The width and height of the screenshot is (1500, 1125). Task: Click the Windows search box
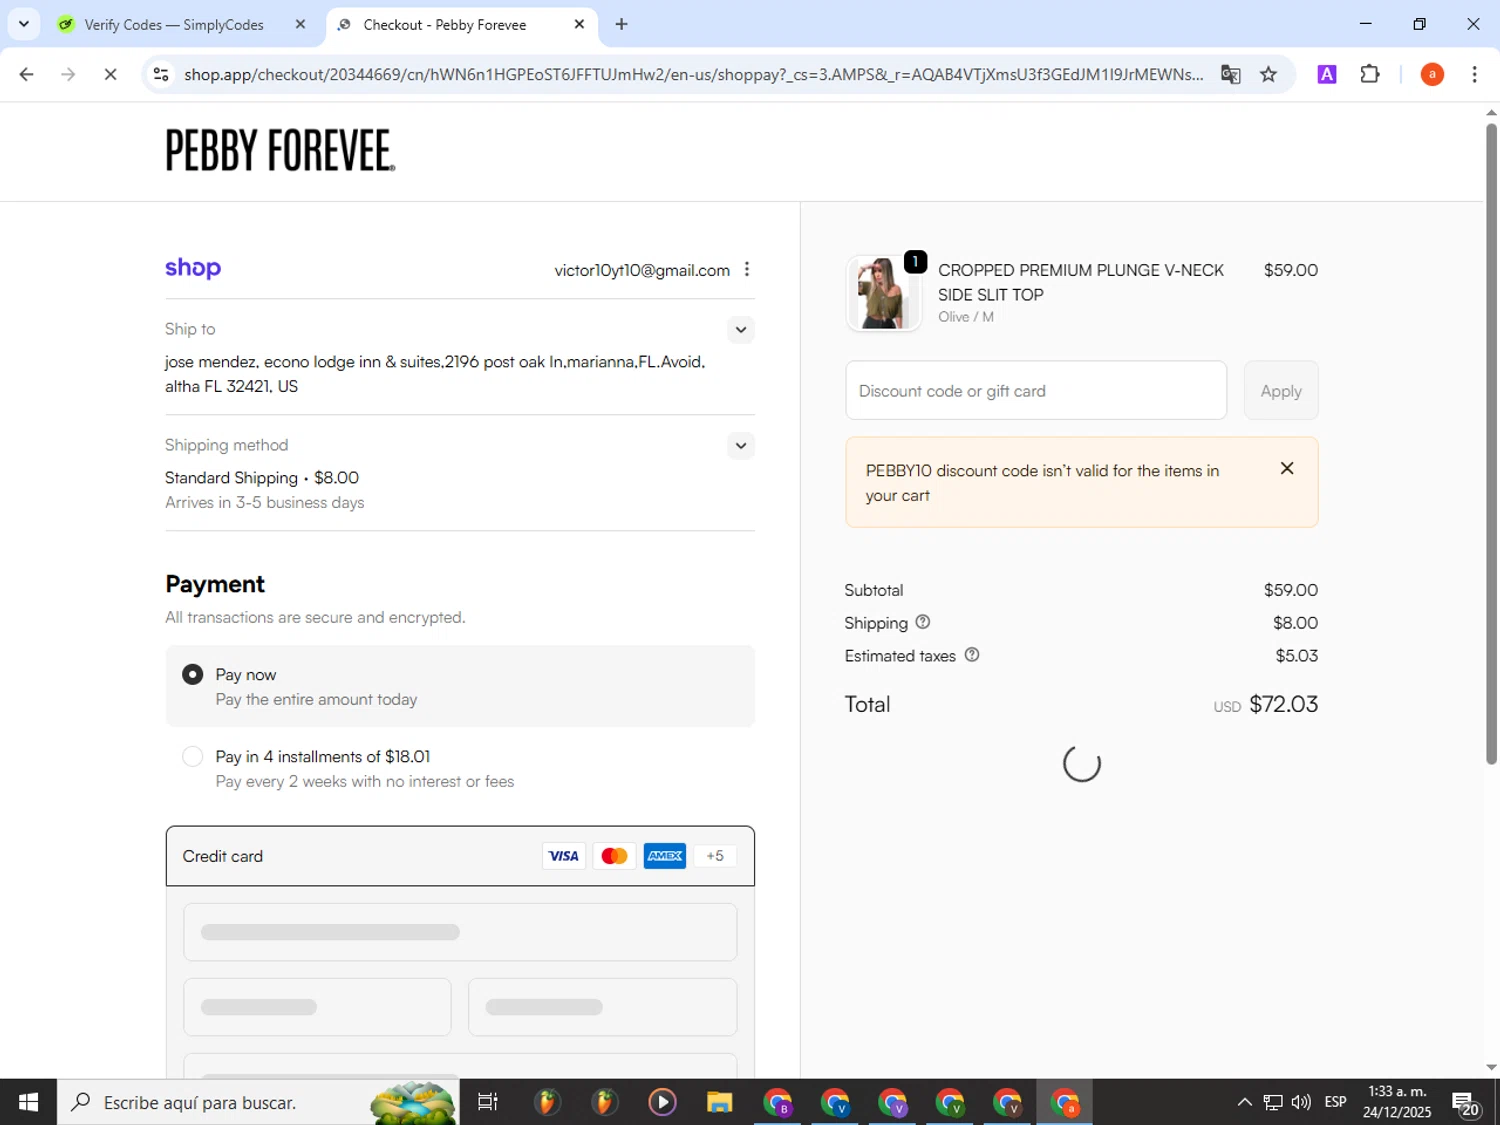[x=260, y=1102]
